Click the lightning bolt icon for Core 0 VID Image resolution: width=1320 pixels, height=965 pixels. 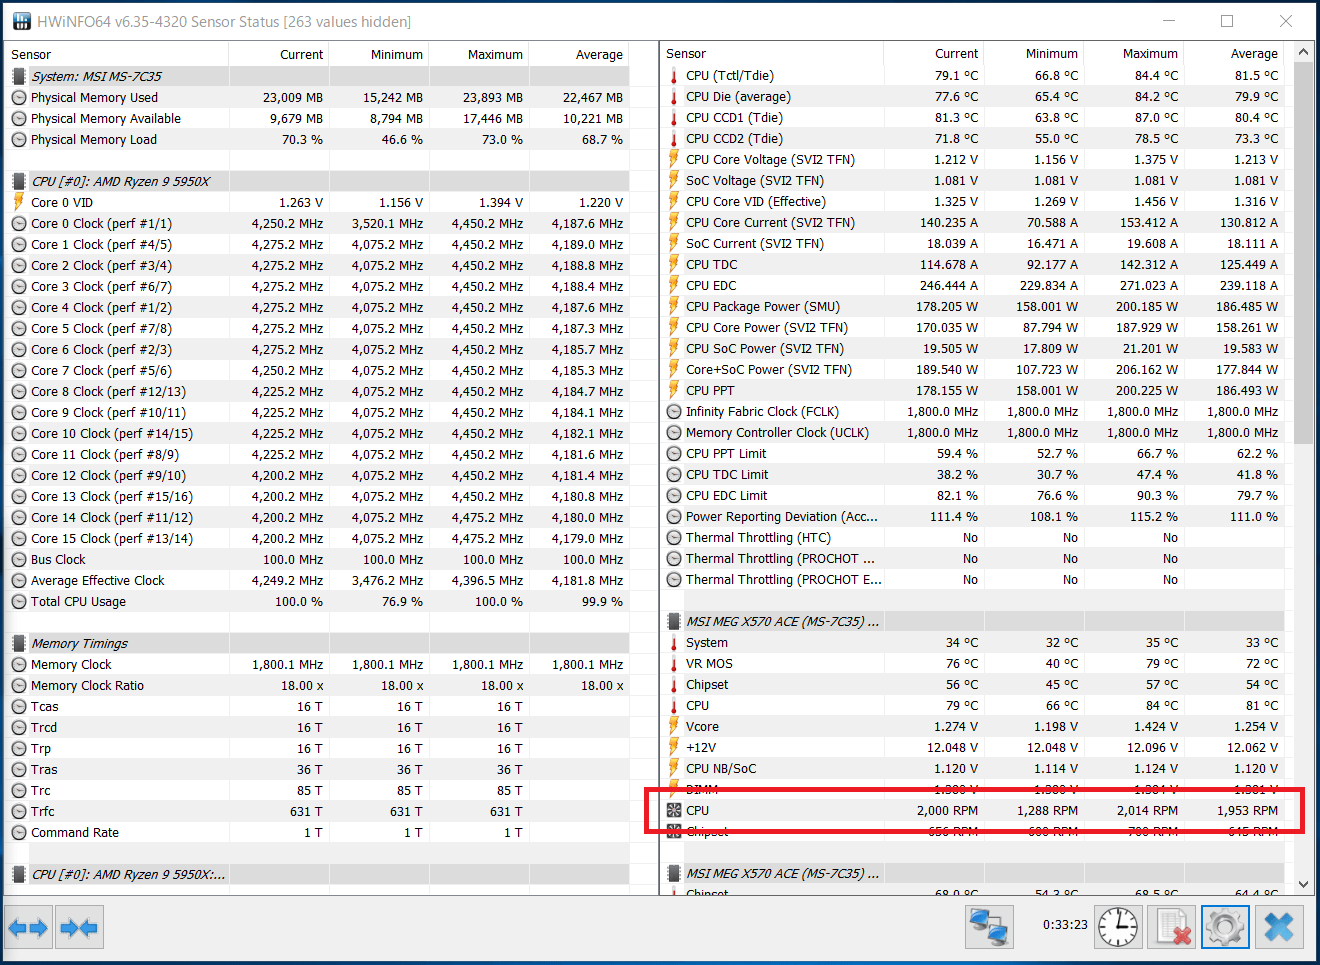pos(18,202)
